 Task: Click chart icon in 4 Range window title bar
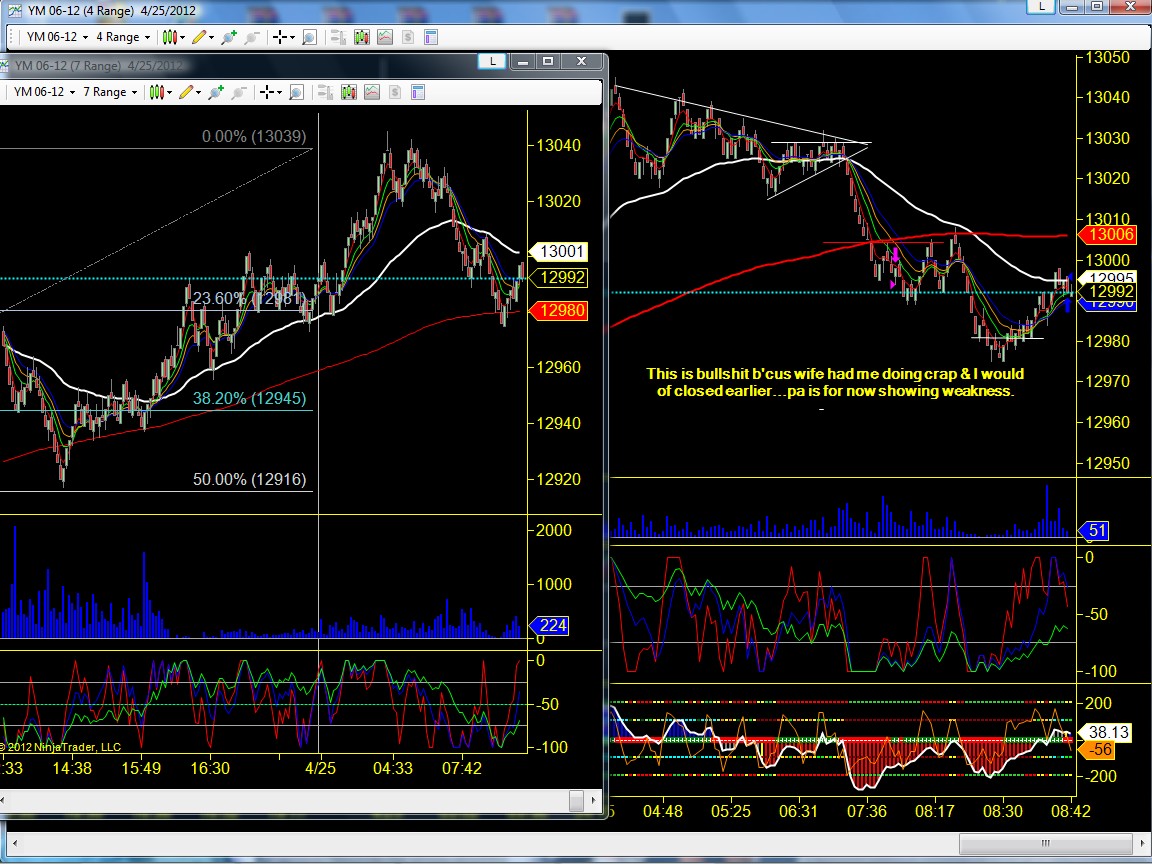(14, 10)
